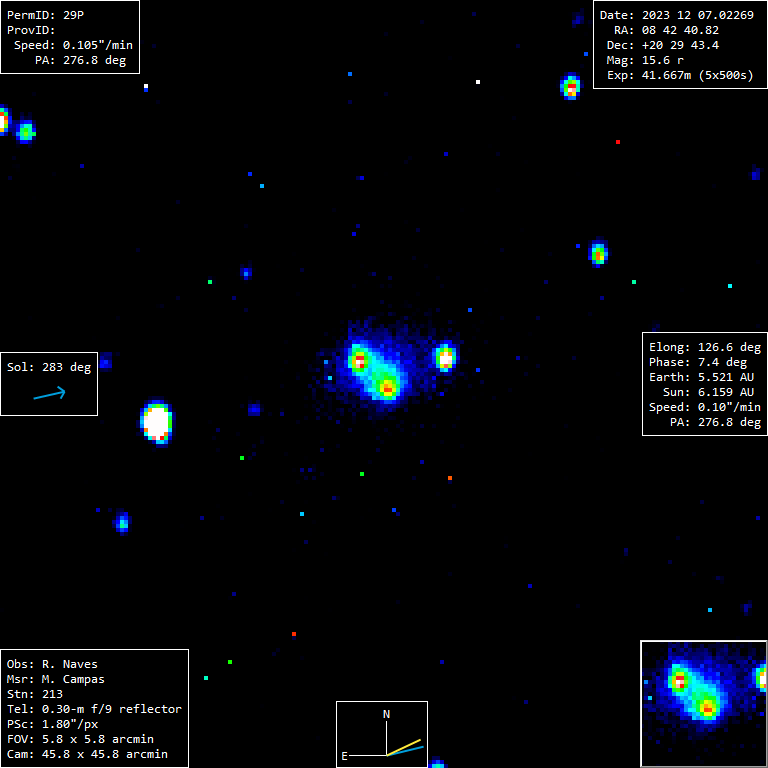768x768 pixels.
Task: Select the 'Elong: 126.6 deg' value
Action: 705,347
